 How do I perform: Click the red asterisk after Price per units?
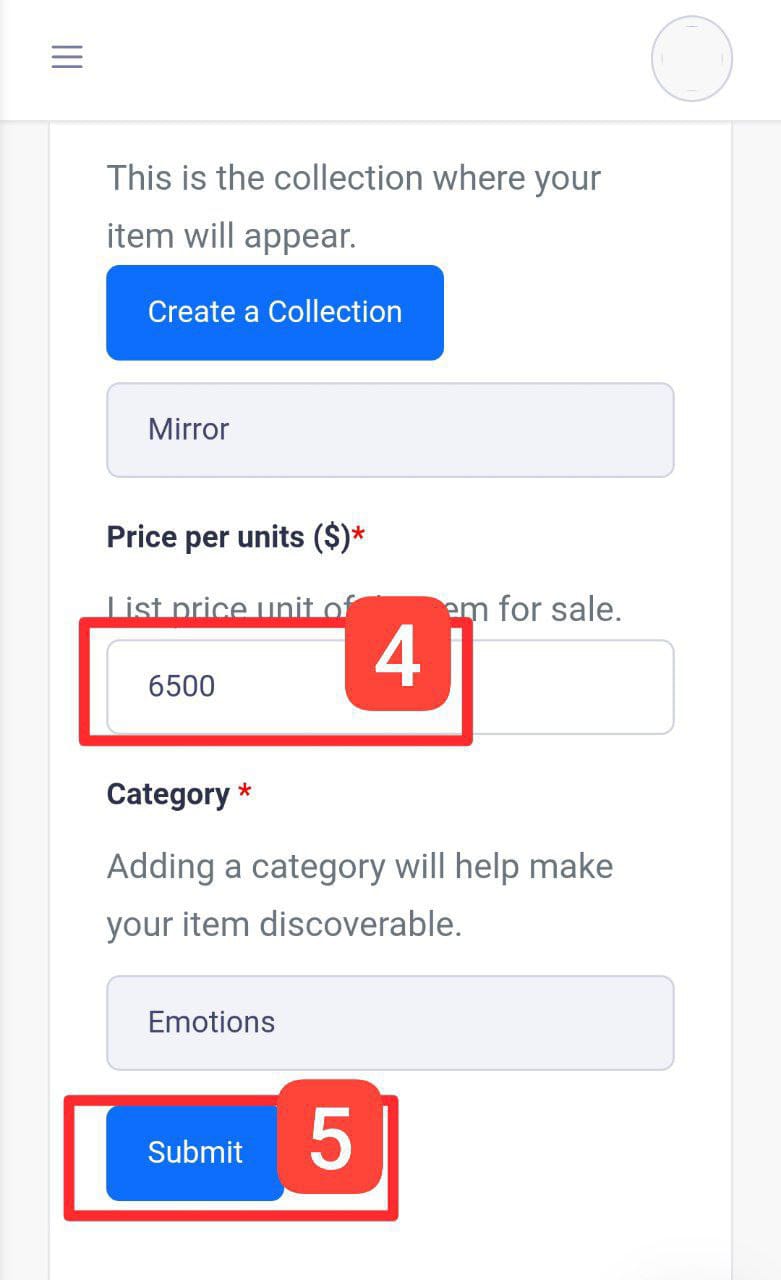point(359,537)
